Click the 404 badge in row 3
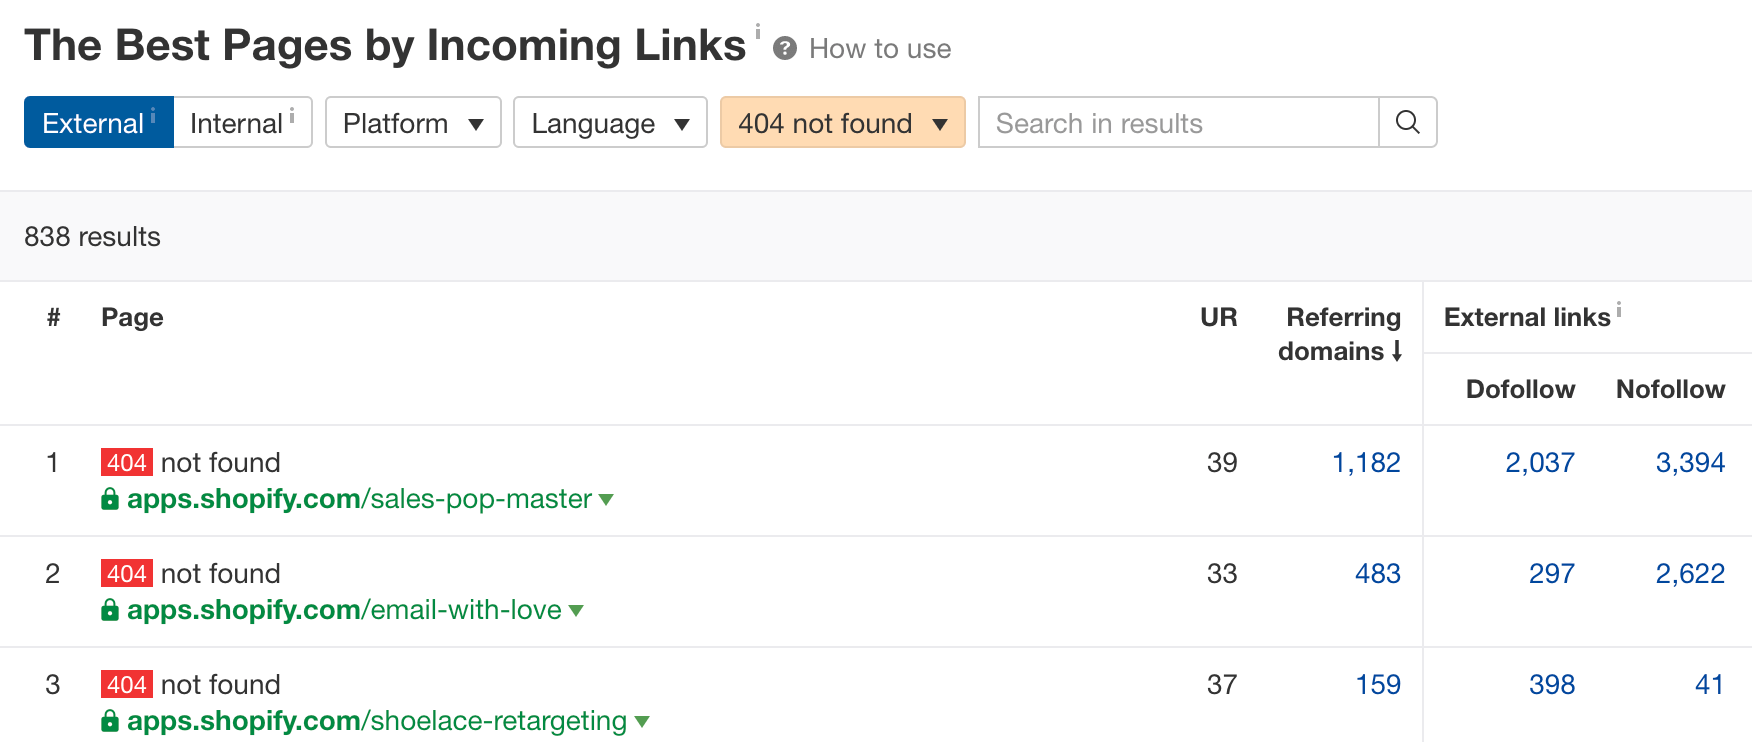This screenshot has width=1752, height=742. click(x=127, y=684)
